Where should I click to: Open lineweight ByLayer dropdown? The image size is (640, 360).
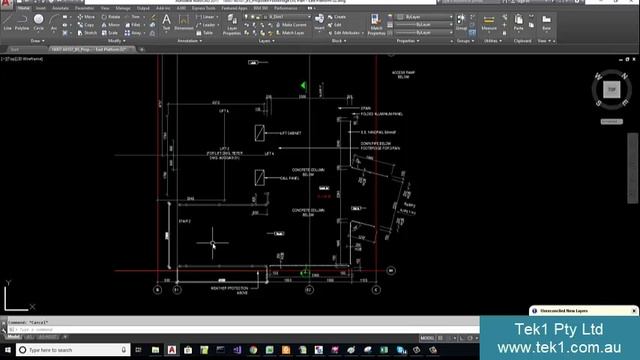tap(424, 24)
